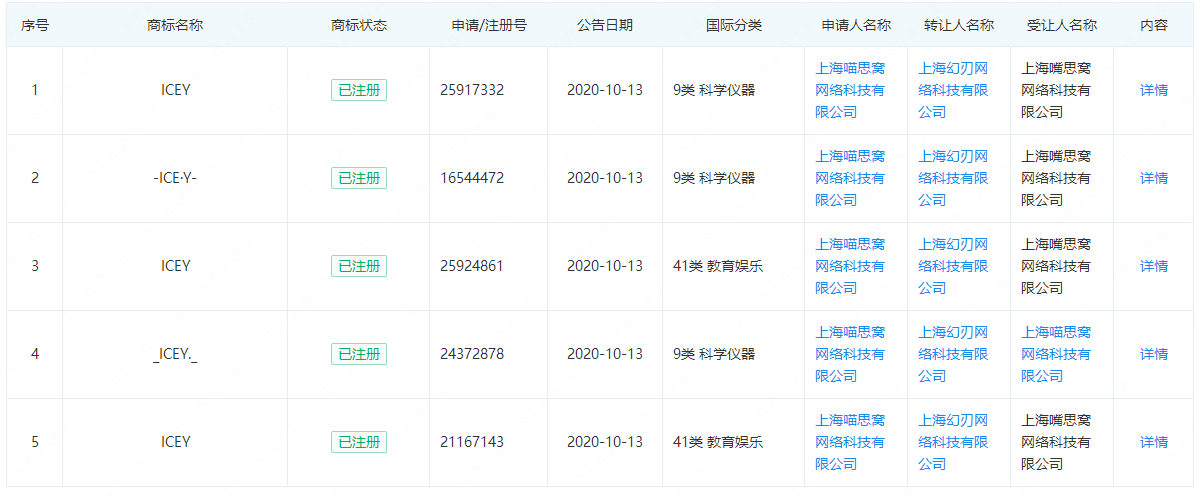Click the 国际分类 column header
Viewport: 1197px width, 497px height.
point(734,25)
